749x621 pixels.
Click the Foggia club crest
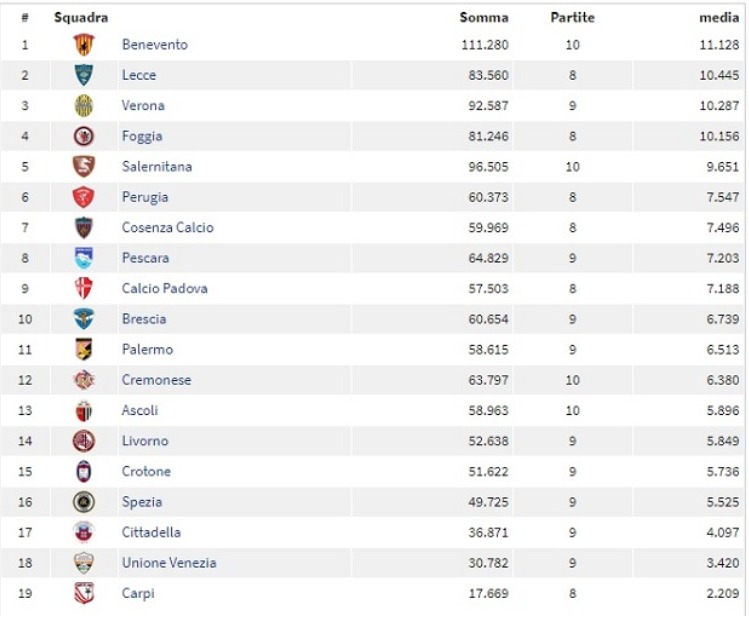(x=84, y=136)
